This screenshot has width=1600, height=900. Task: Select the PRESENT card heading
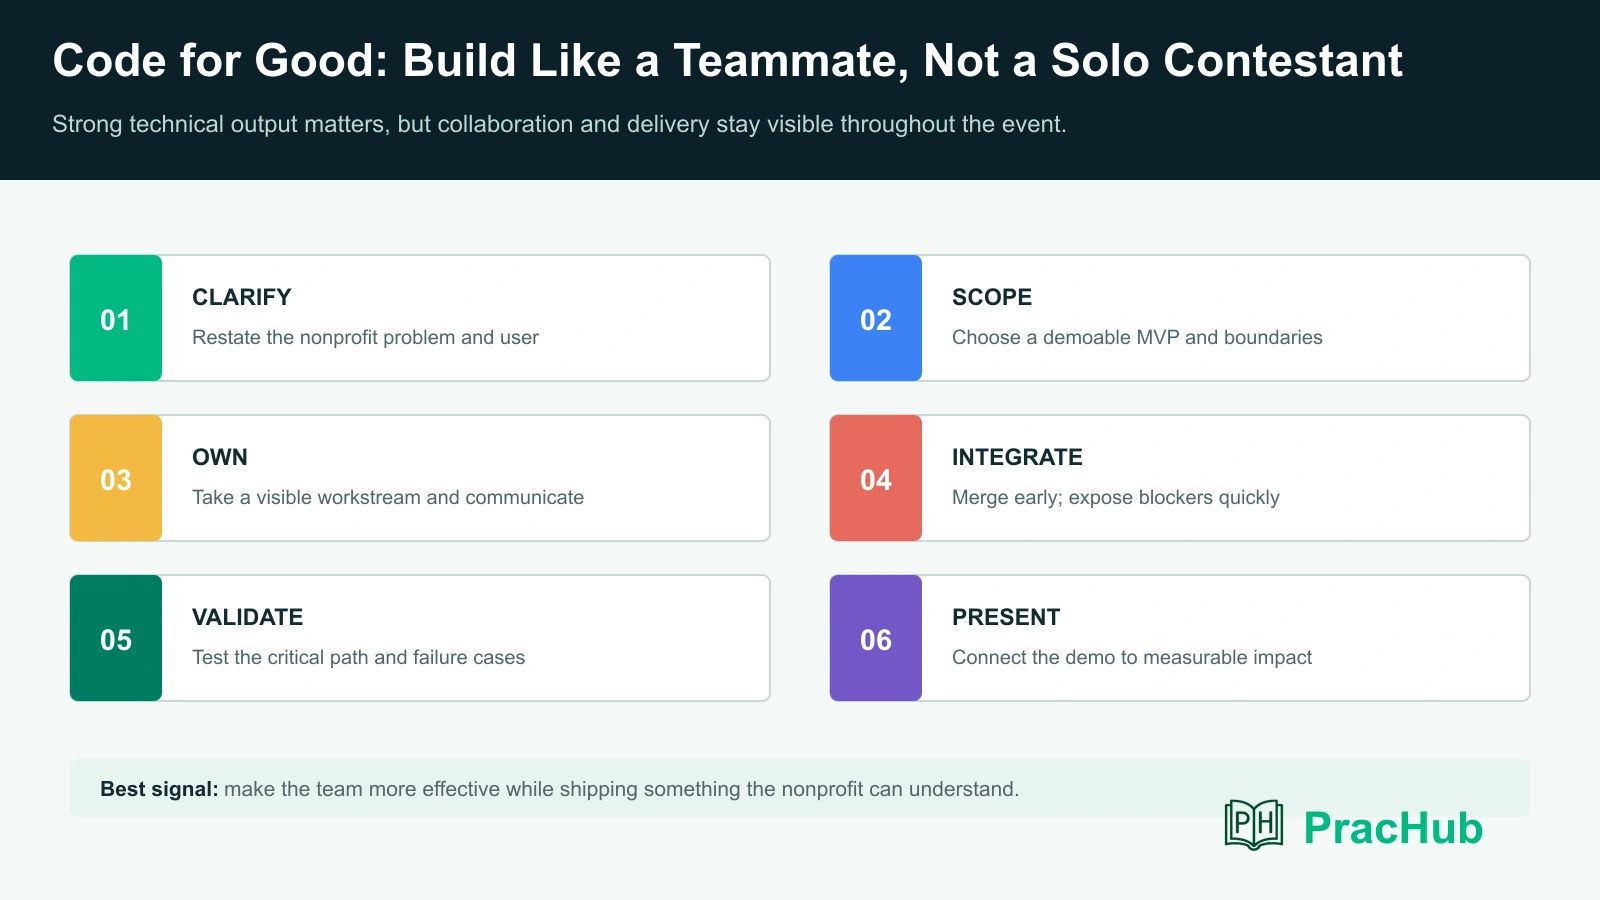click(1006, 617)
